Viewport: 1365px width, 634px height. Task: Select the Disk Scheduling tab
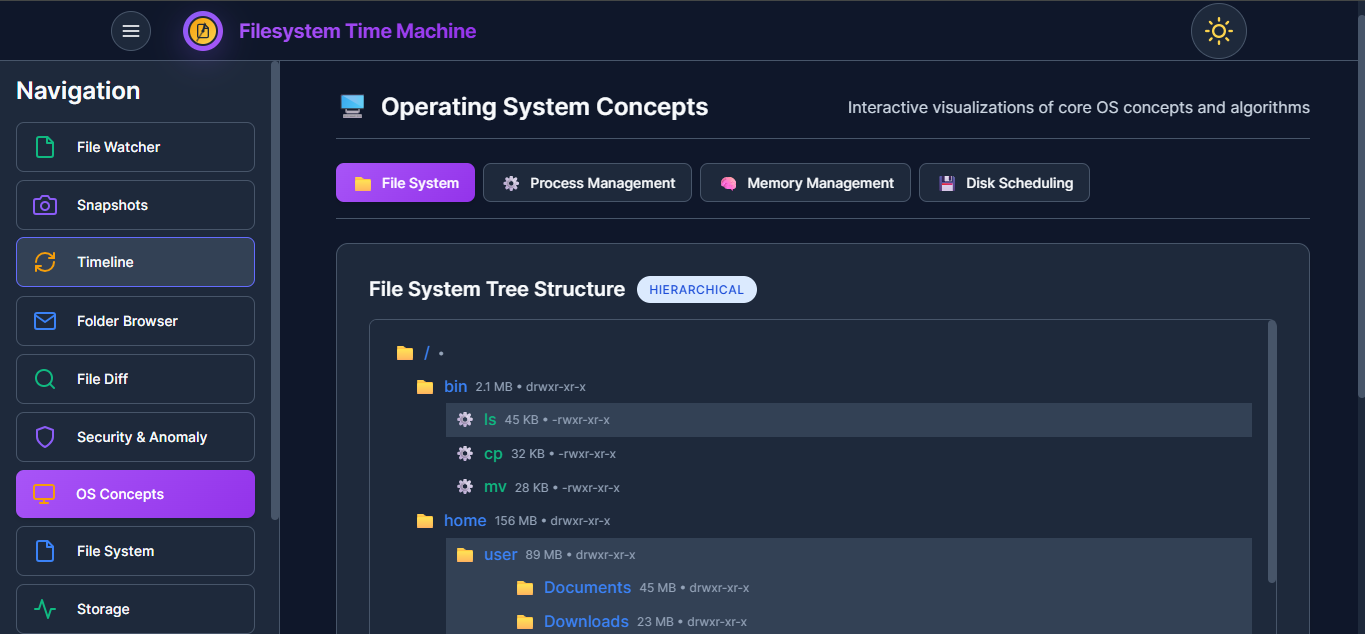(1004, 182)
